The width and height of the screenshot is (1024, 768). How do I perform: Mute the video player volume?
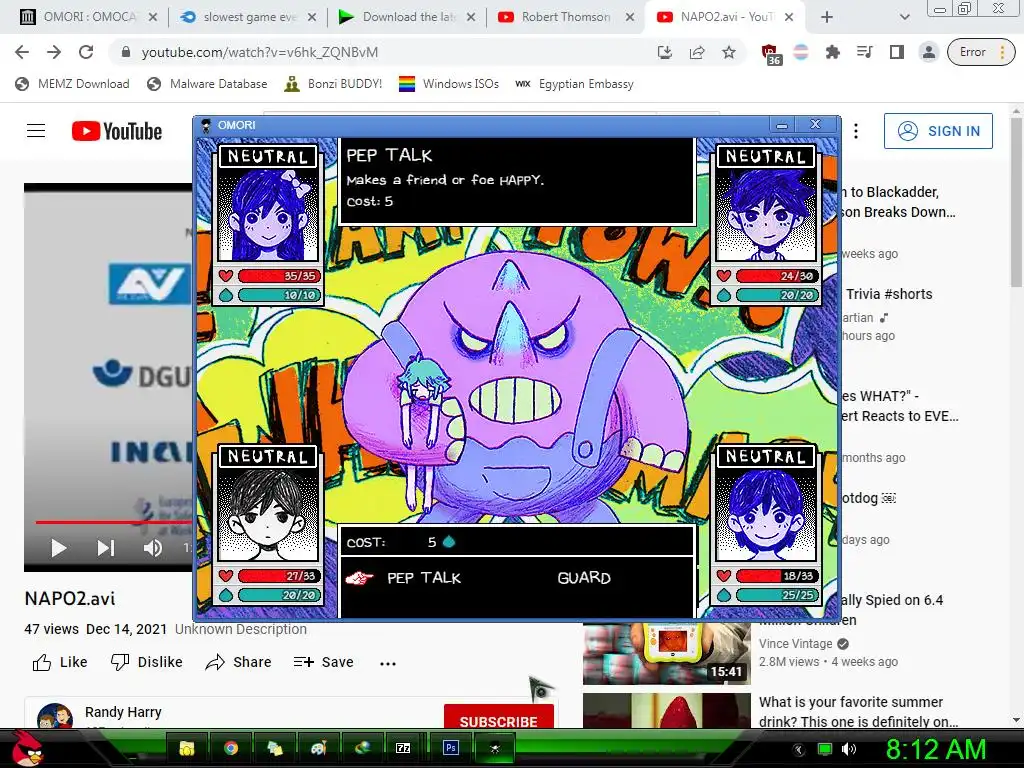click(153, 548)
